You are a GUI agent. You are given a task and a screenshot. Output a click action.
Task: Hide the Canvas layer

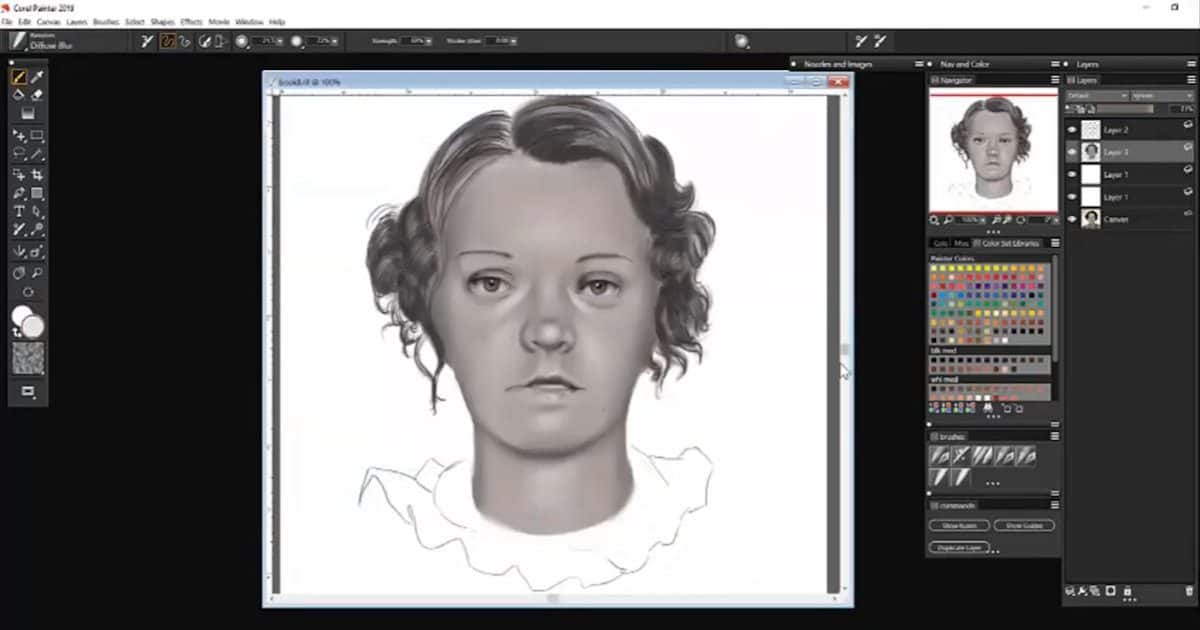click(x=1072, y=219)
